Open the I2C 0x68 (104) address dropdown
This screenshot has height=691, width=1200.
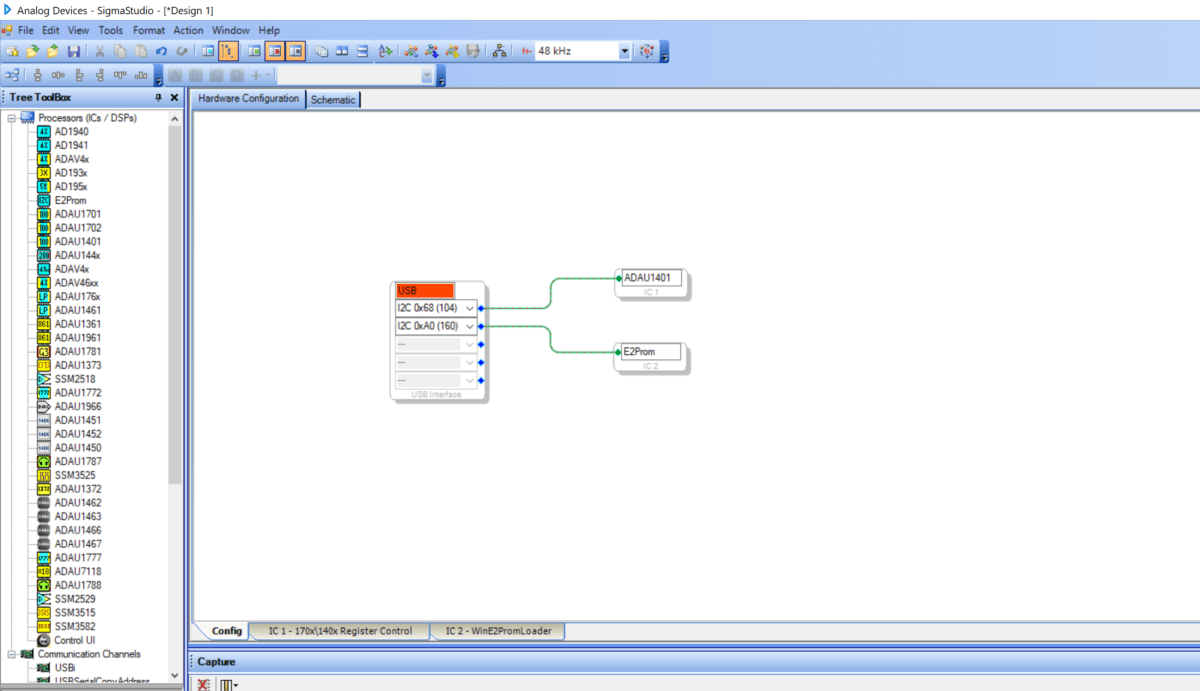470,308
